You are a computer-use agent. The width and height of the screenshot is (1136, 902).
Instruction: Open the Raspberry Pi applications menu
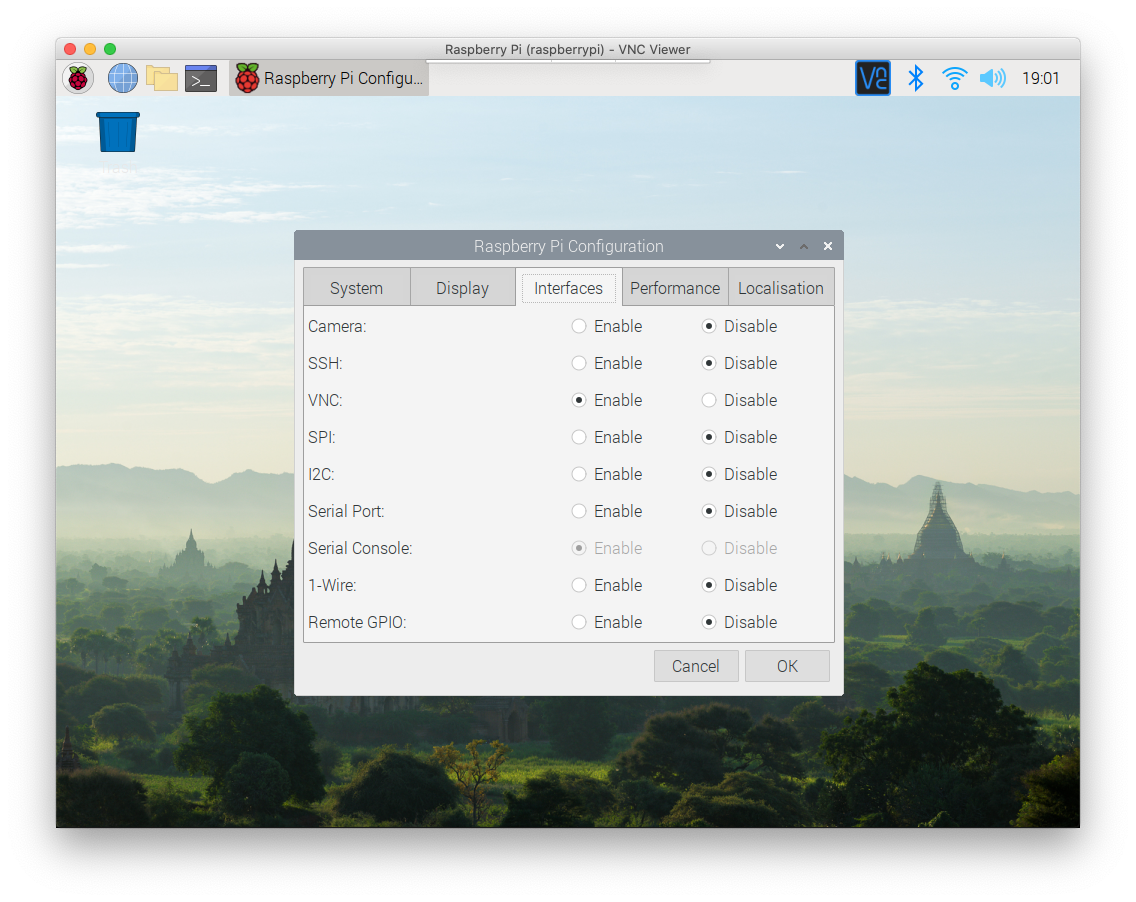coord(78,77)
